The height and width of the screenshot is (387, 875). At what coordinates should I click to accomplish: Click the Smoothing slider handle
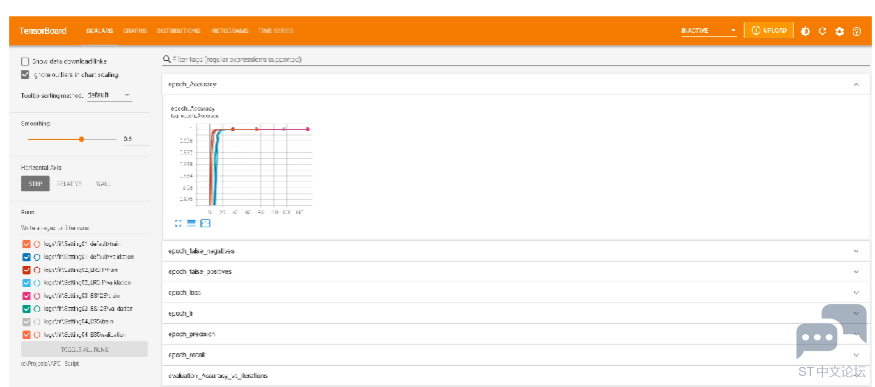tap(81, 139)
